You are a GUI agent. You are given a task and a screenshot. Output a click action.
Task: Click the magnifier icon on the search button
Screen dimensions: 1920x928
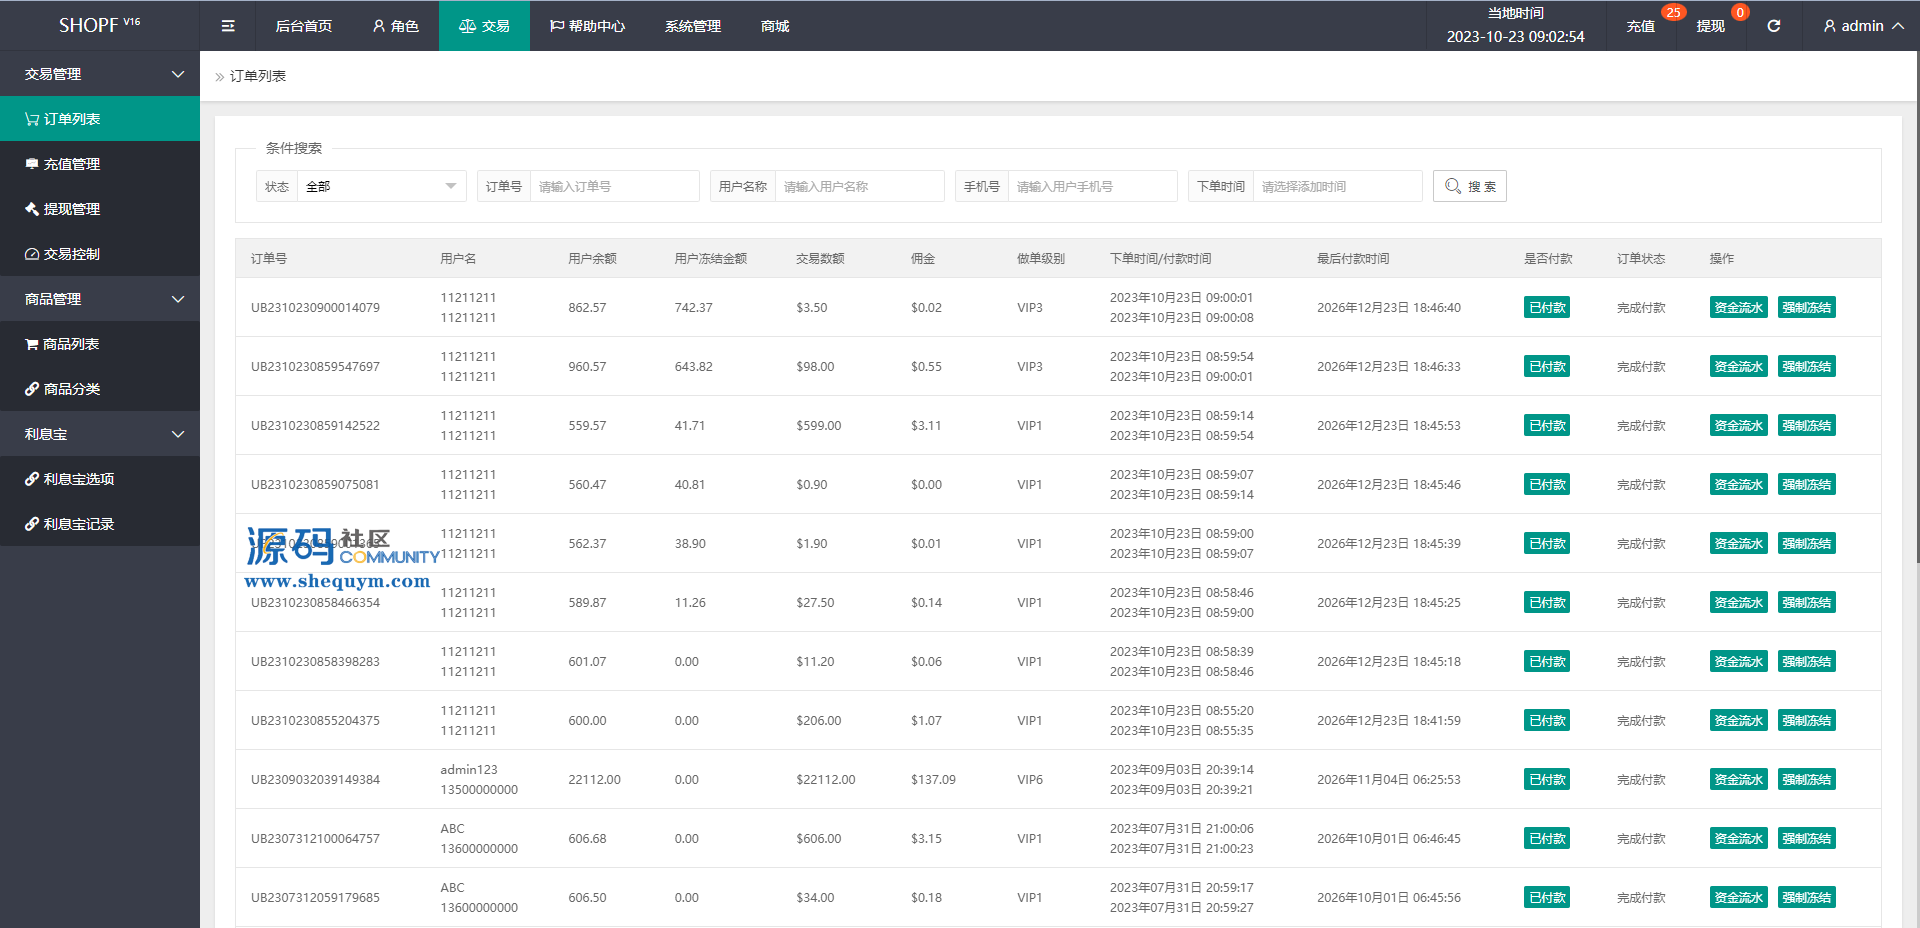point(1453,186)
